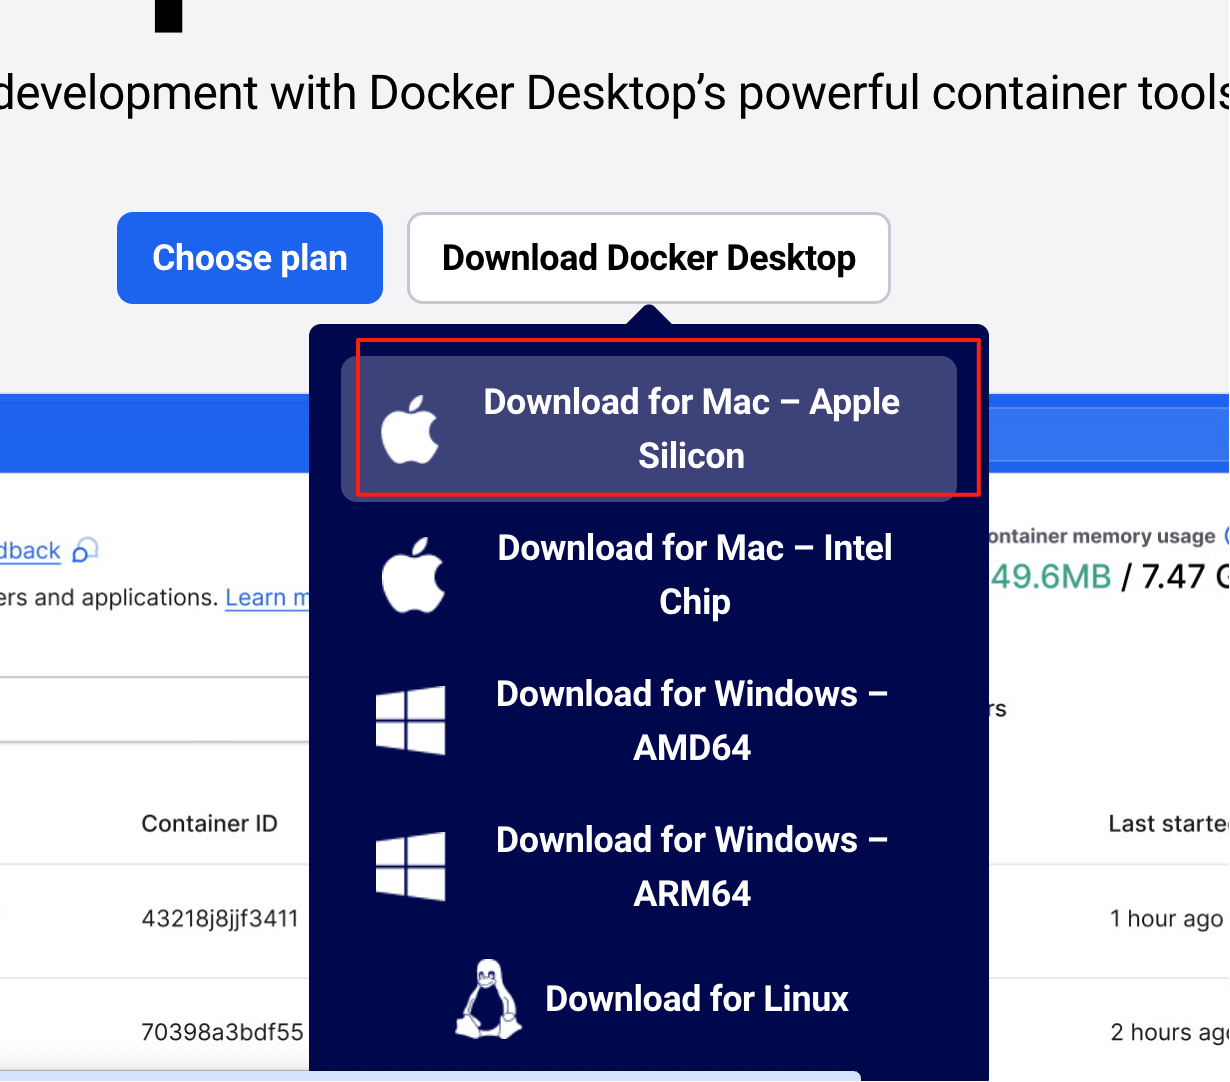Click the 2 hours ago cell
Image resolution: width=1230 pixels, height=1082 pixels.
click(x=1170, y=1031)
